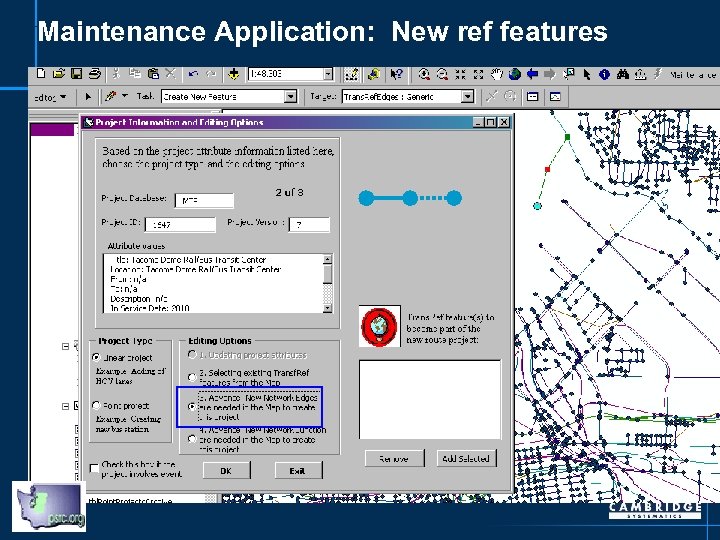
Task: Select the Edit tool arrow
Action: 88,96
